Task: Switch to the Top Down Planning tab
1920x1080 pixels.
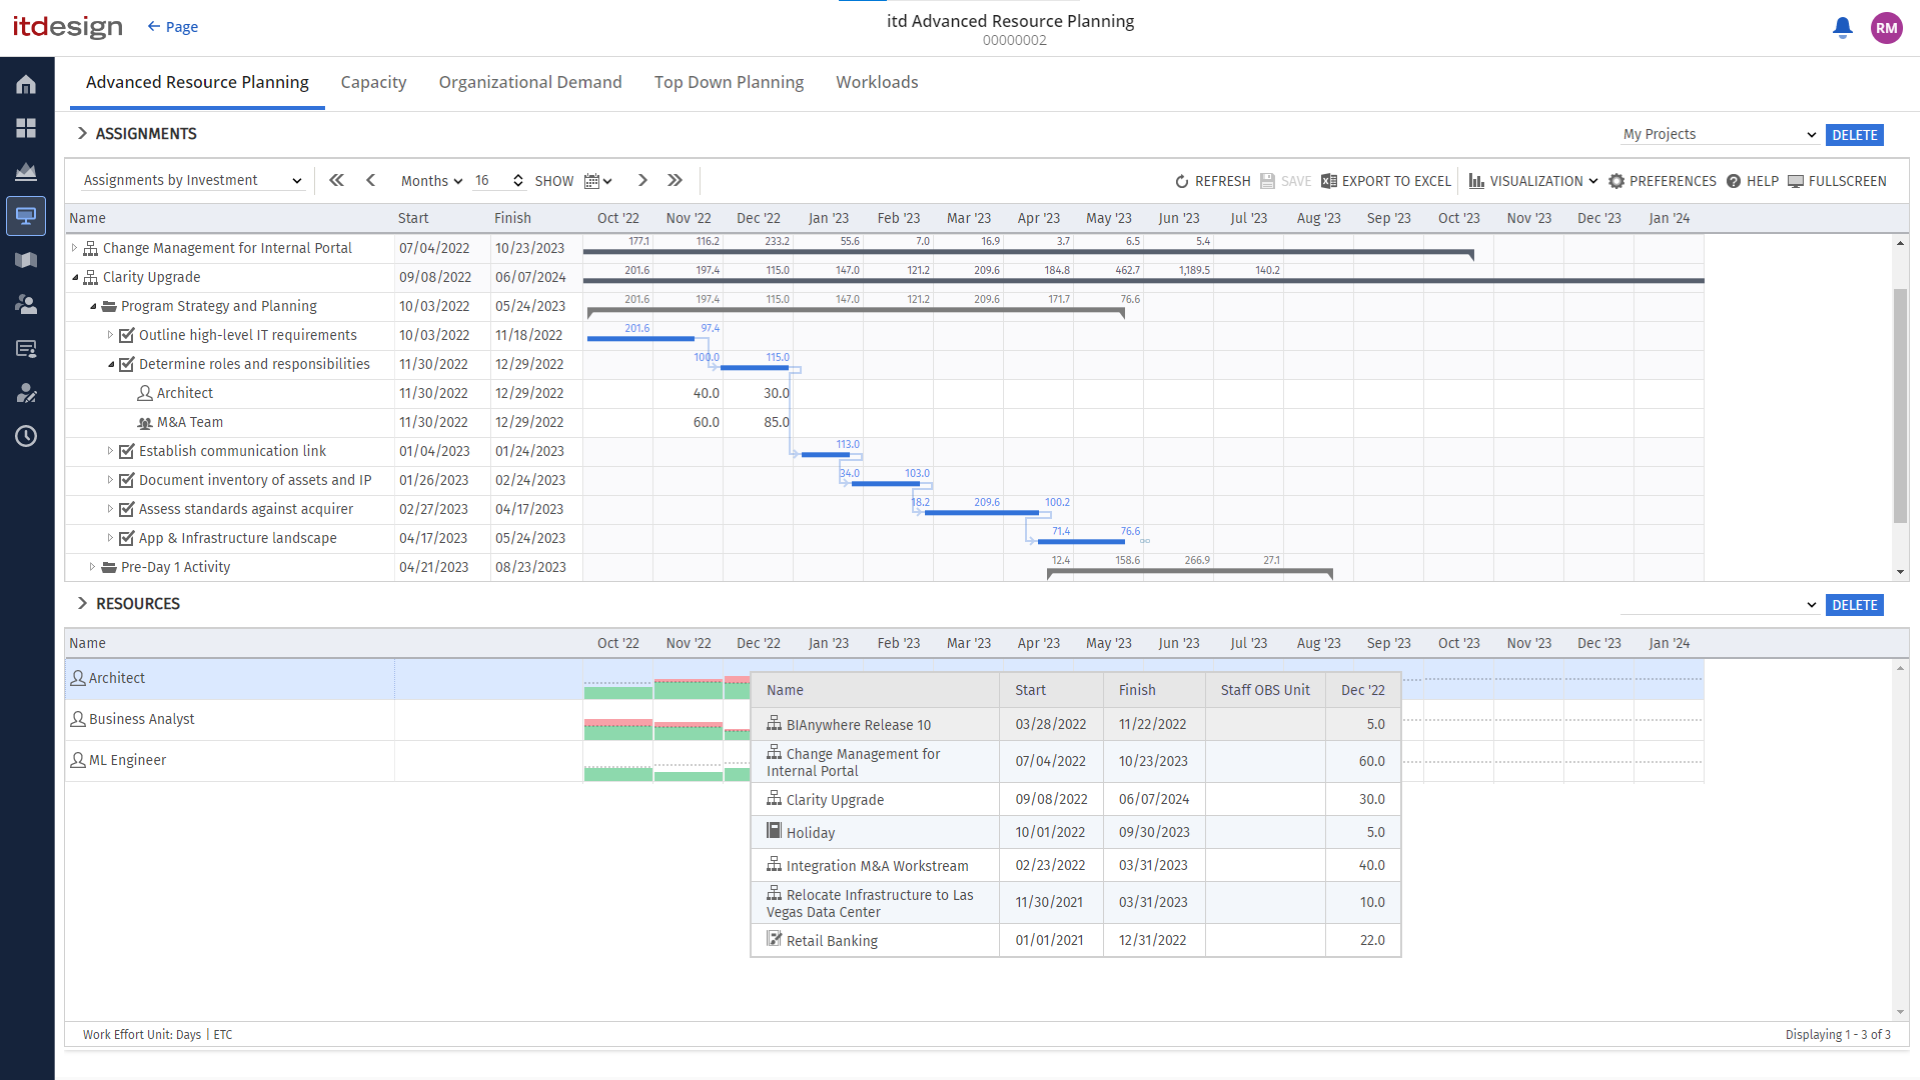Action: pyautogui.click(x=729, y=82)
